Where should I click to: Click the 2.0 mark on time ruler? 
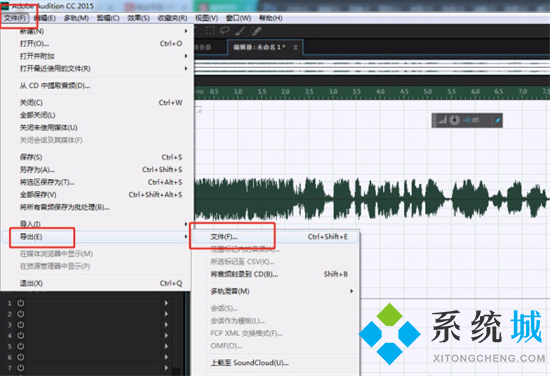(x=285, y=91)
